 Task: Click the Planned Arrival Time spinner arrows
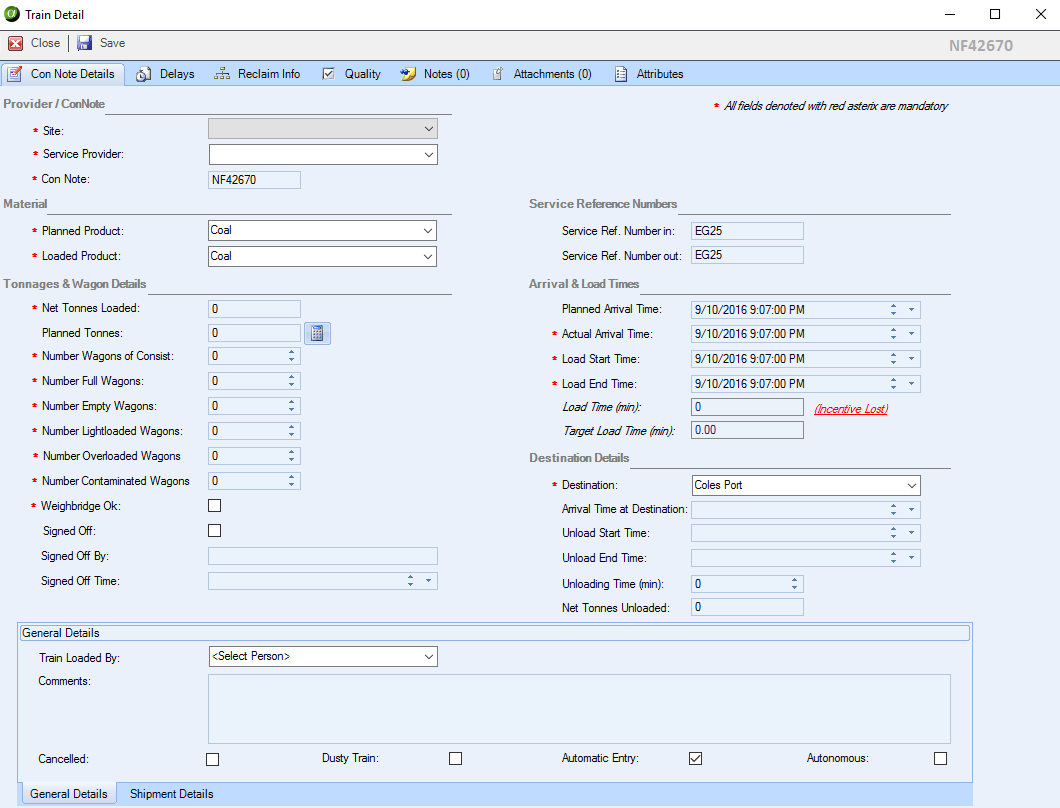[x=894, y=310]
